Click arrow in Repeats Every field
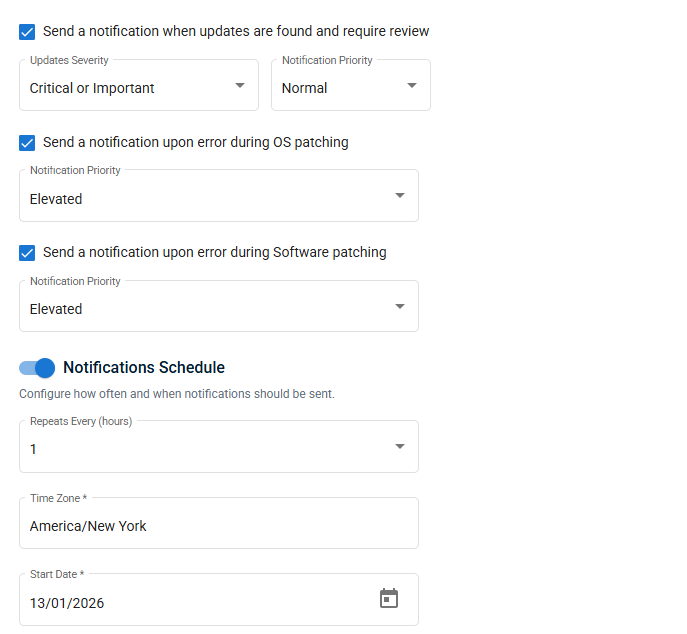 click(400, 447)
